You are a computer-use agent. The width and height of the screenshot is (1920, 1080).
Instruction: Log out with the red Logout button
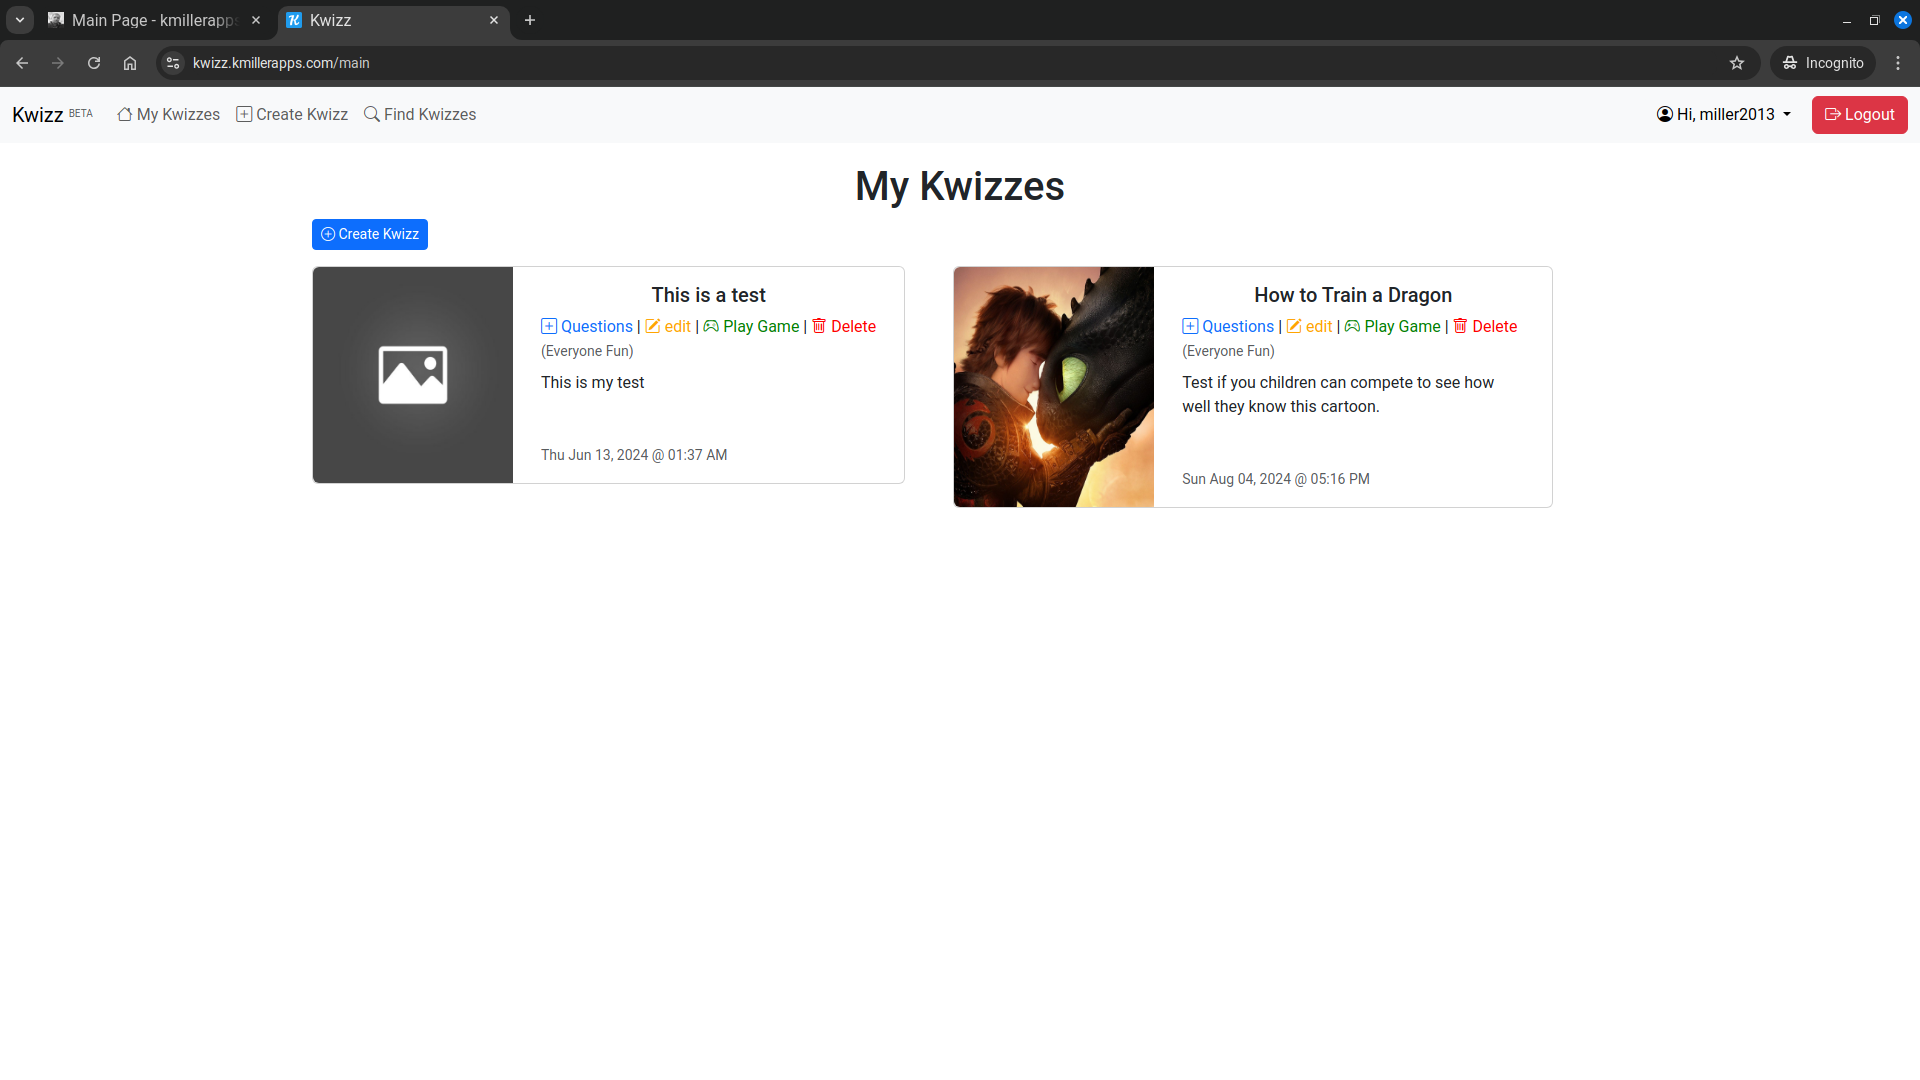tap(1860, 115)
